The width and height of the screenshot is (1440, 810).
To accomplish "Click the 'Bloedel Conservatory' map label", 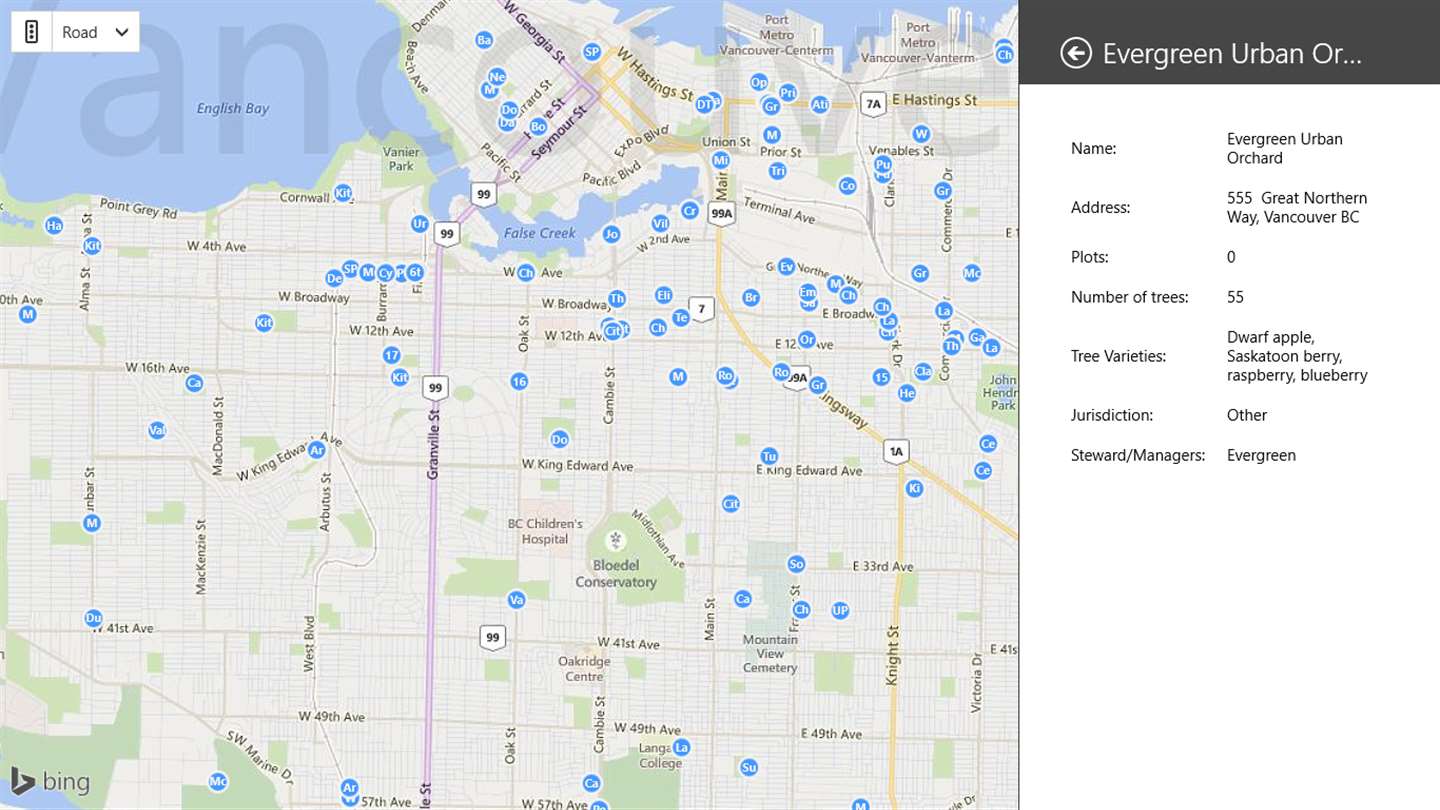I will (616, 574).
